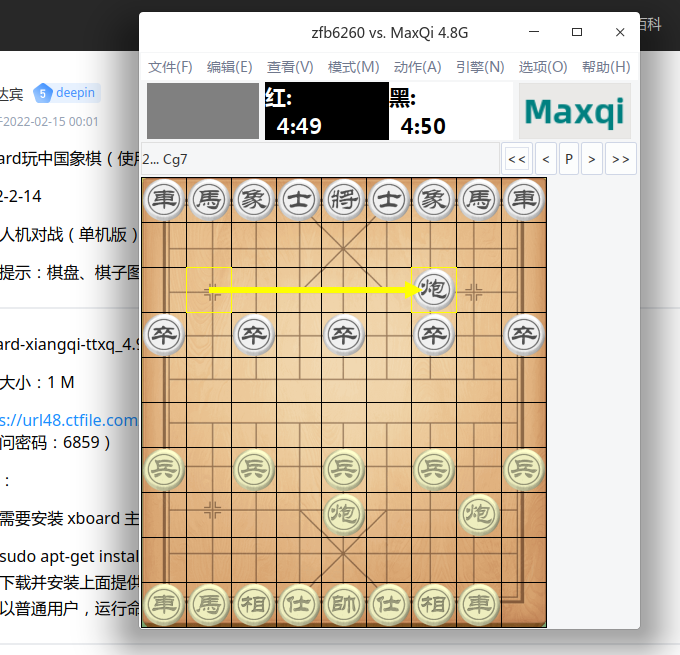The image size is (680, 655).
Task: Open the 查看(V) menu
Action: pos(290,67)
